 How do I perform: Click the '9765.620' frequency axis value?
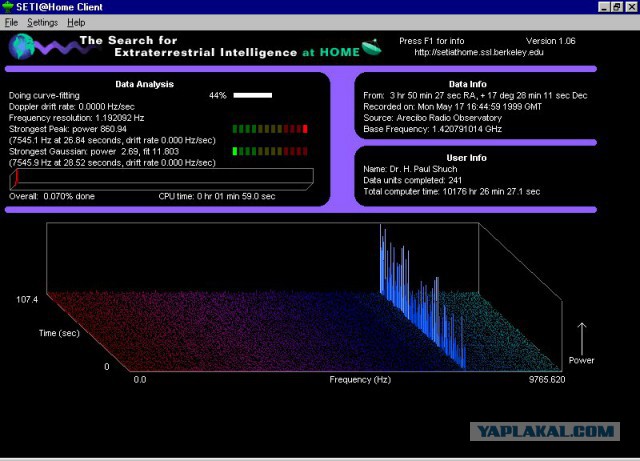547,380
